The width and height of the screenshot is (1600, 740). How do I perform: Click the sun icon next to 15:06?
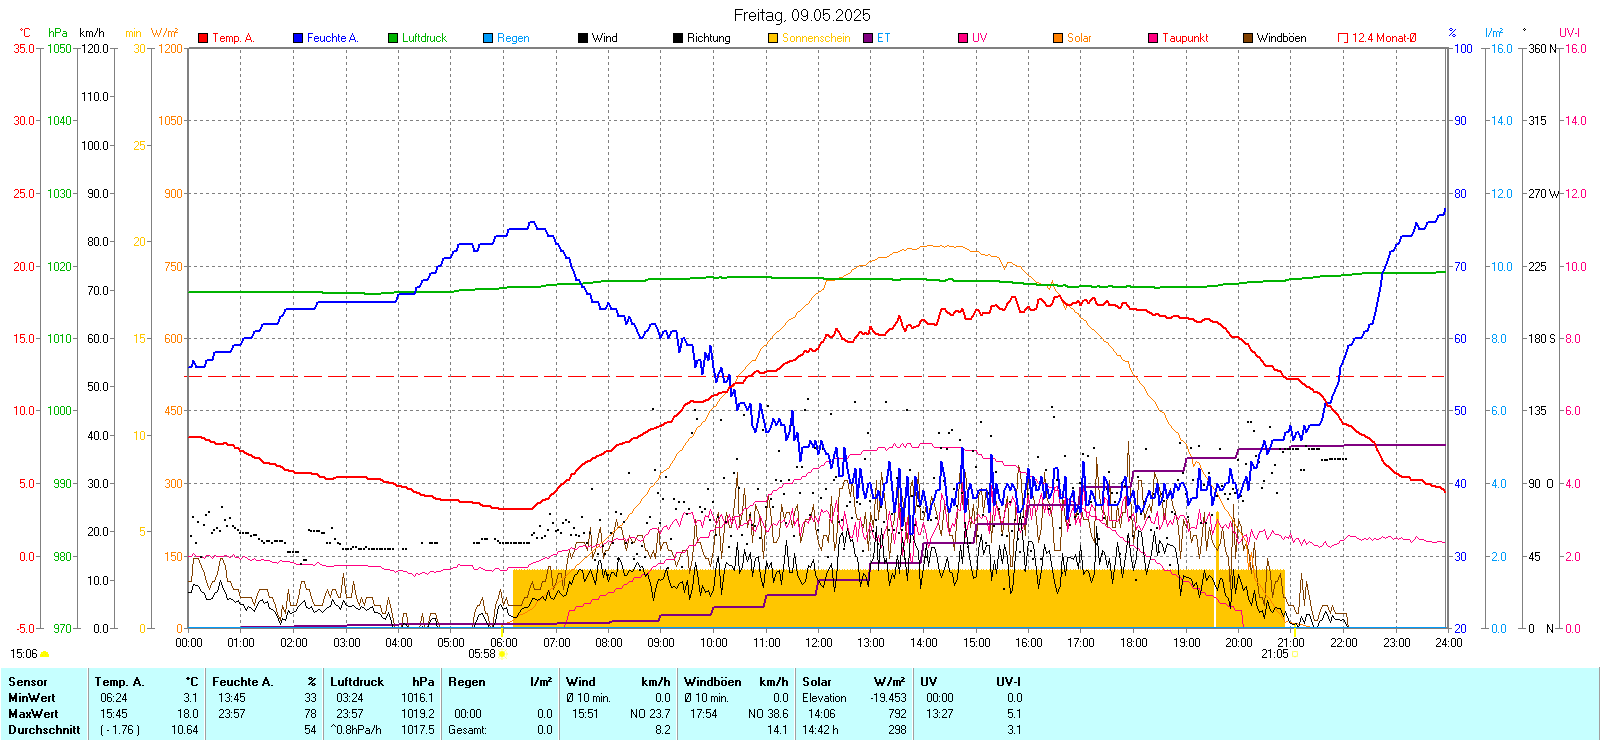point(45,654)
